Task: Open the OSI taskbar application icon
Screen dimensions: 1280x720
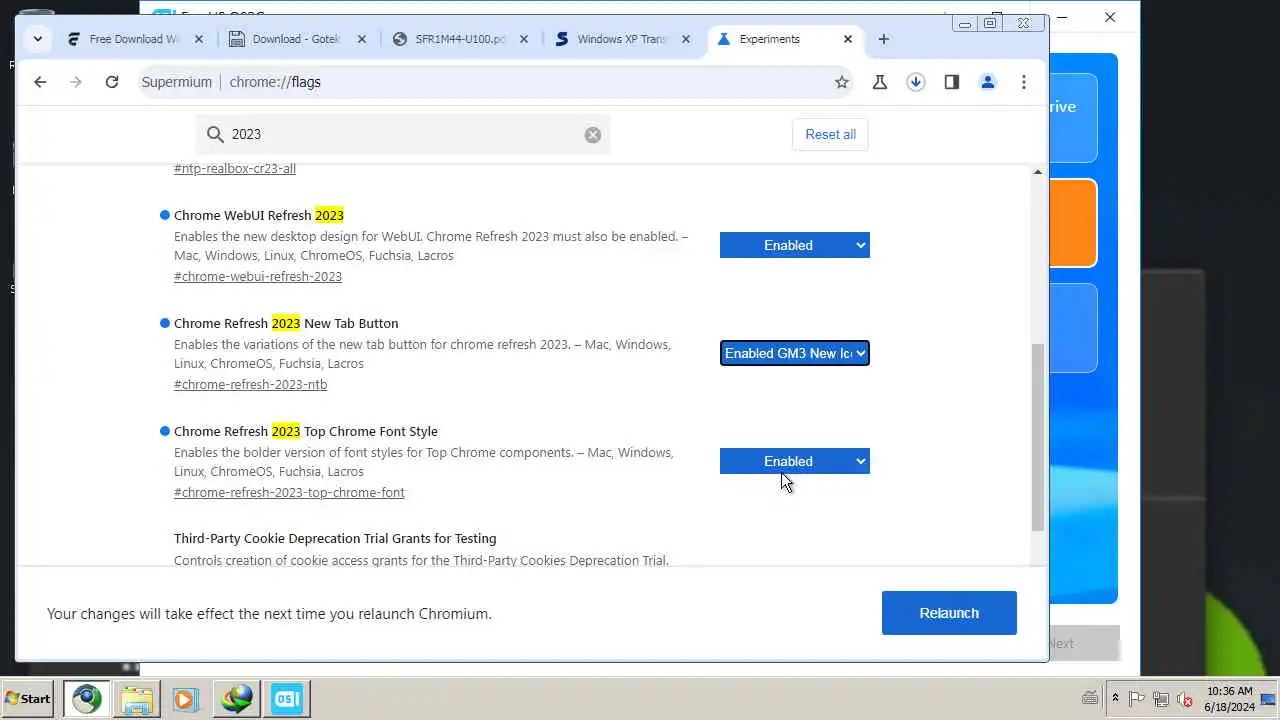Action: (x=287, y=698)
